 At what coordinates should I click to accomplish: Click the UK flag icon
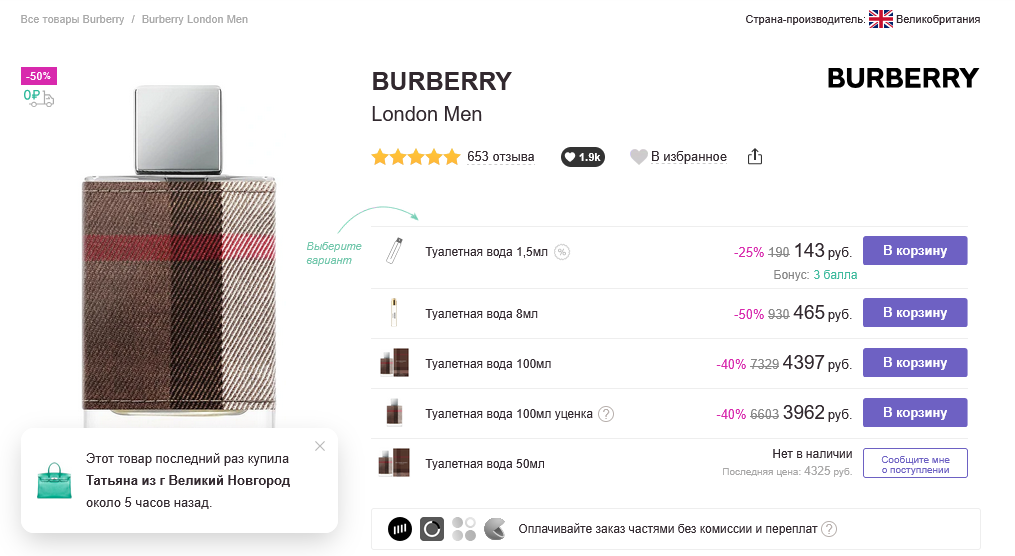[x=880, y=19]
